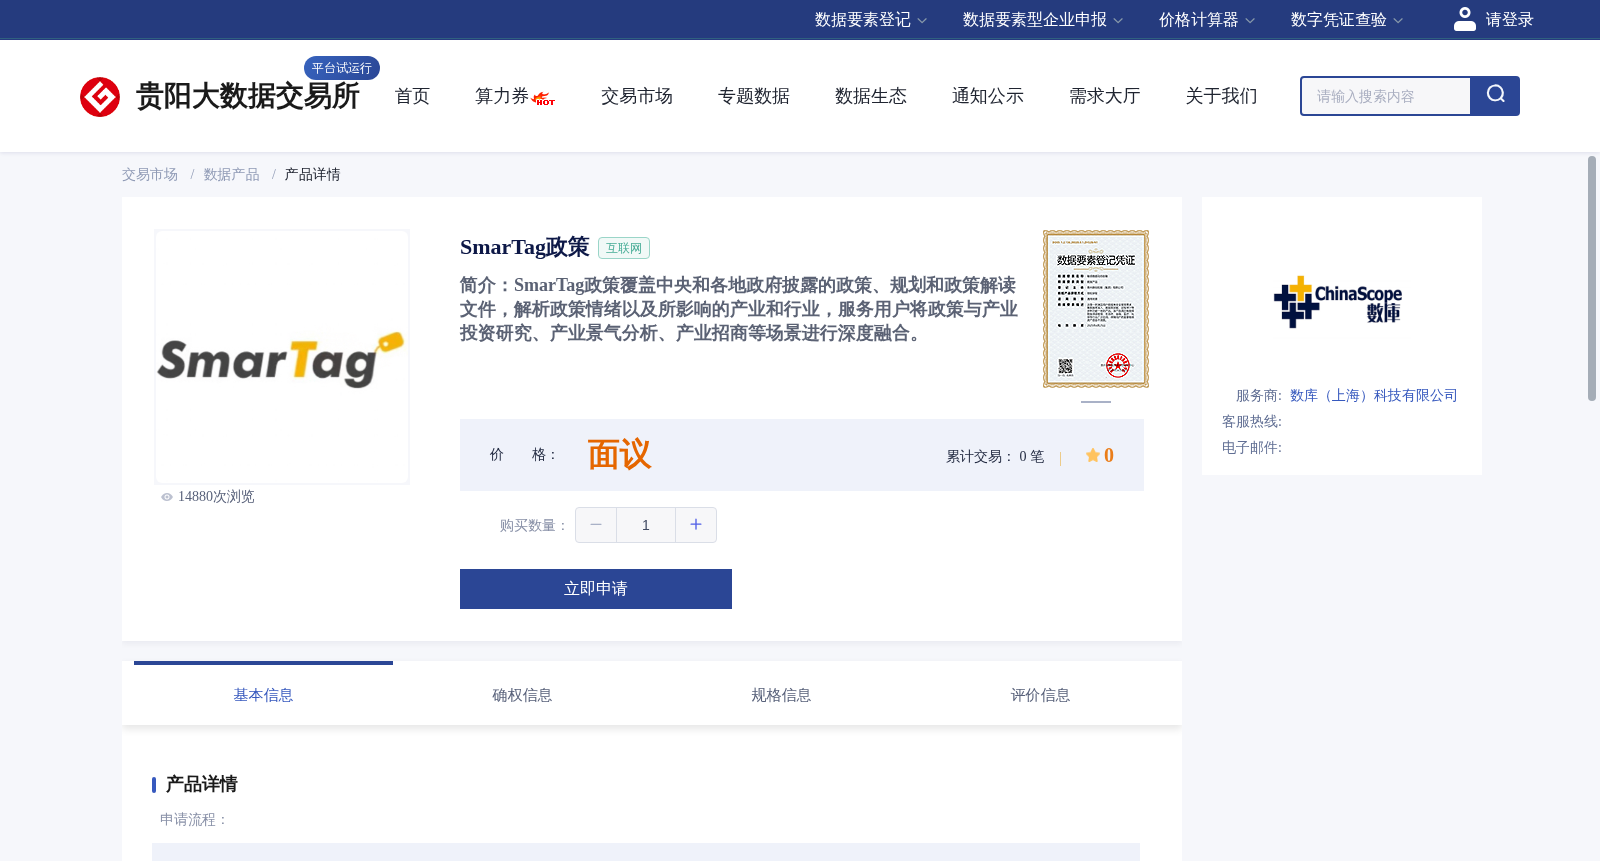Expand the 数字凭证查验 dropdown

1346,20
